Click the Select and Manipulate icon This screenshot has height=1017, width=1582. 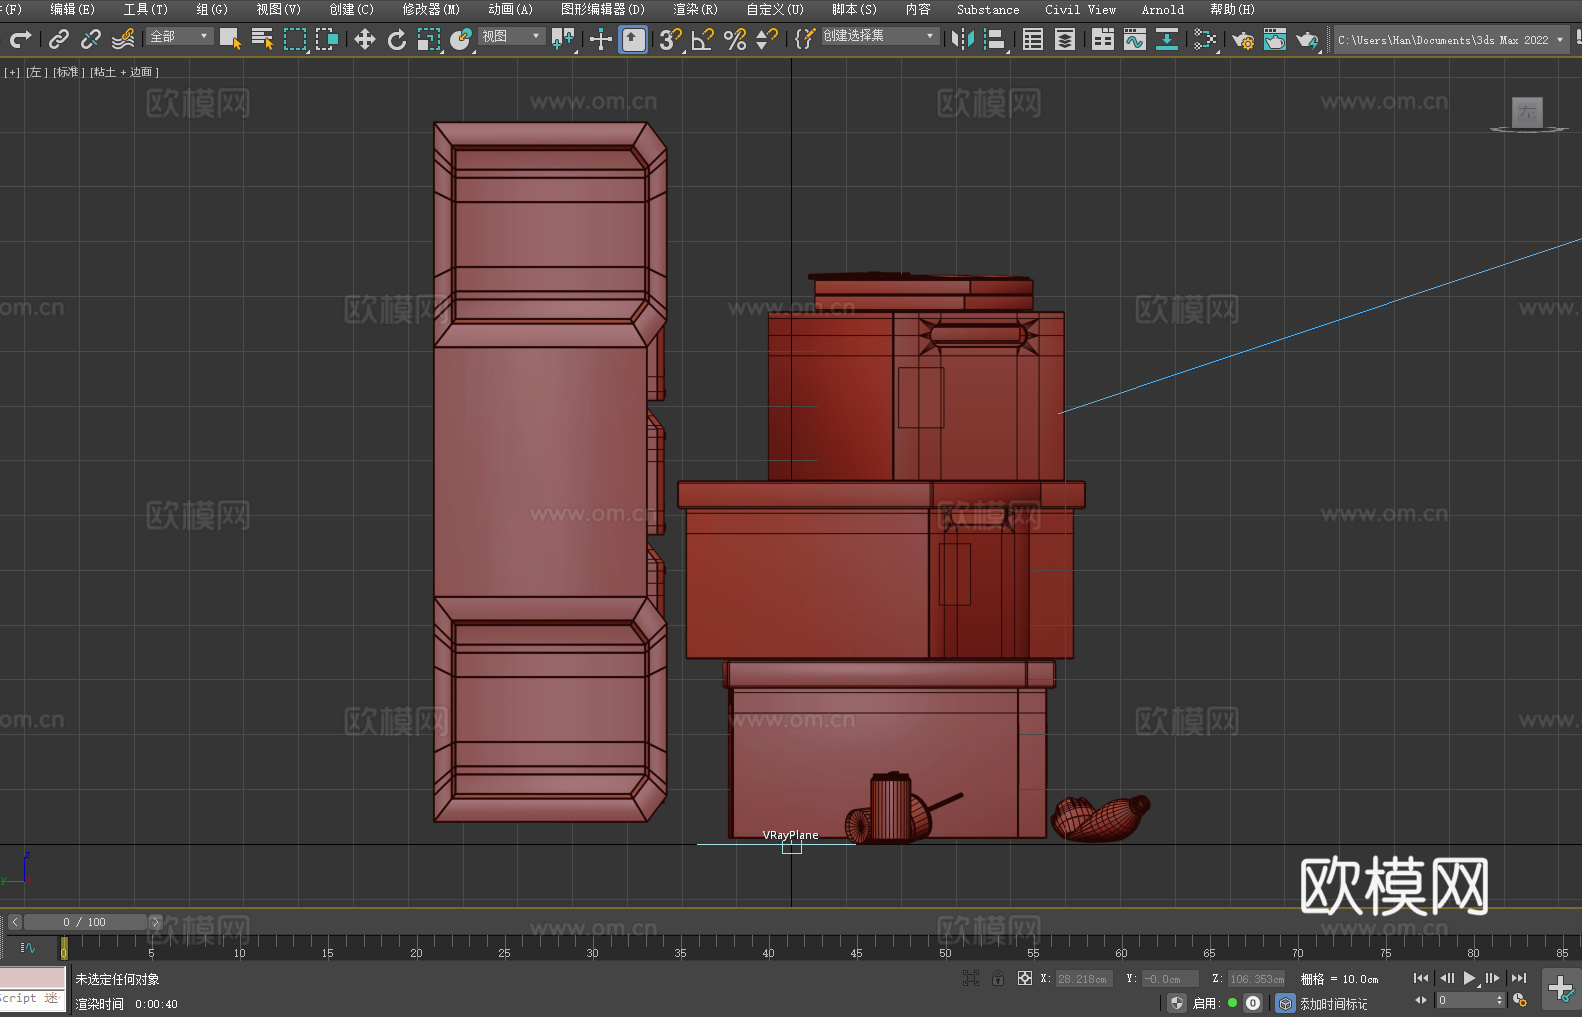(x=601, y=39)
